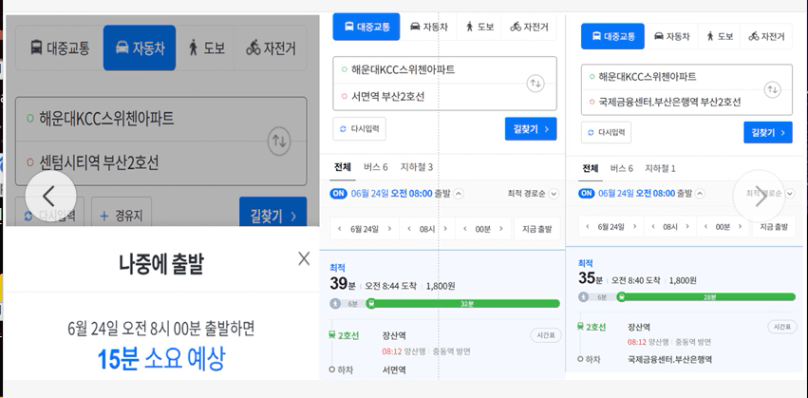The image size is (808, 398).
Task: Toggle ON departure time switch, middle panel
Action: (x=338, y=193)
